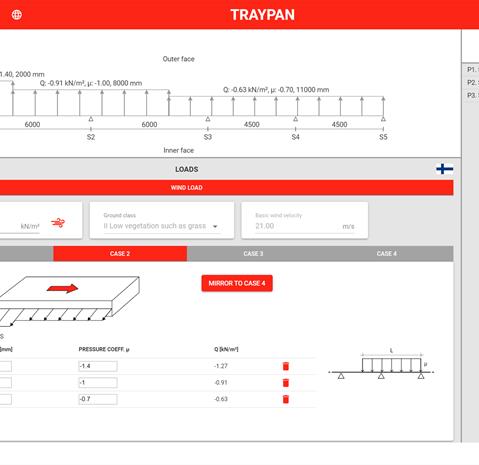Click the beam load schematic diagram
This screenshot has height=465, width=479.
[381, 364]
